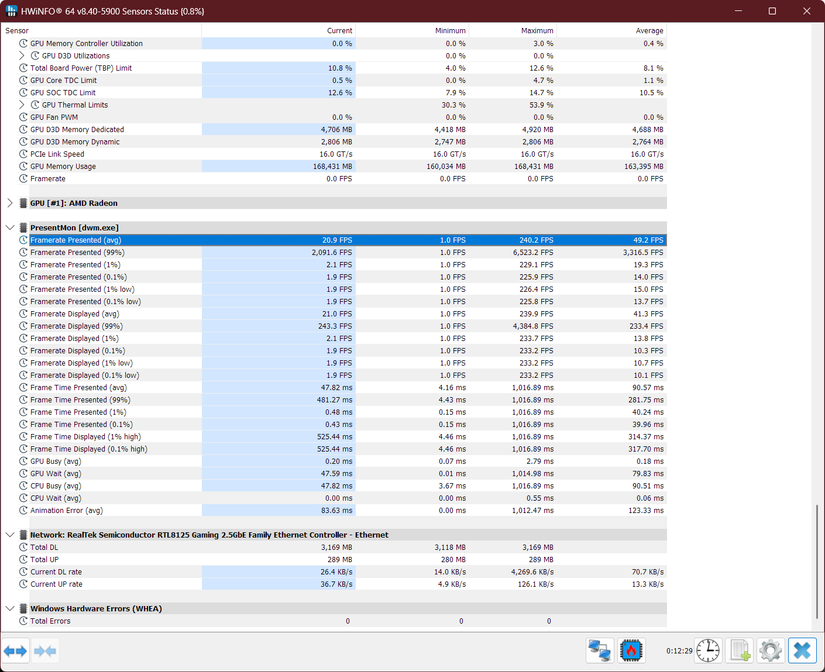Open sensor settings gear icon

point(770,651)
